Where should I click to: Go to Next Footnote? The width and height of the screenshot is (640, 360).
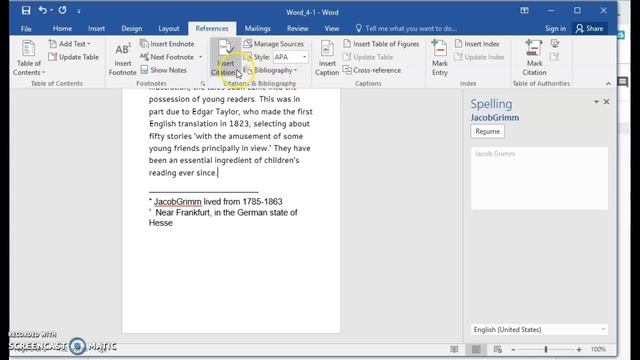pos(167,57)
